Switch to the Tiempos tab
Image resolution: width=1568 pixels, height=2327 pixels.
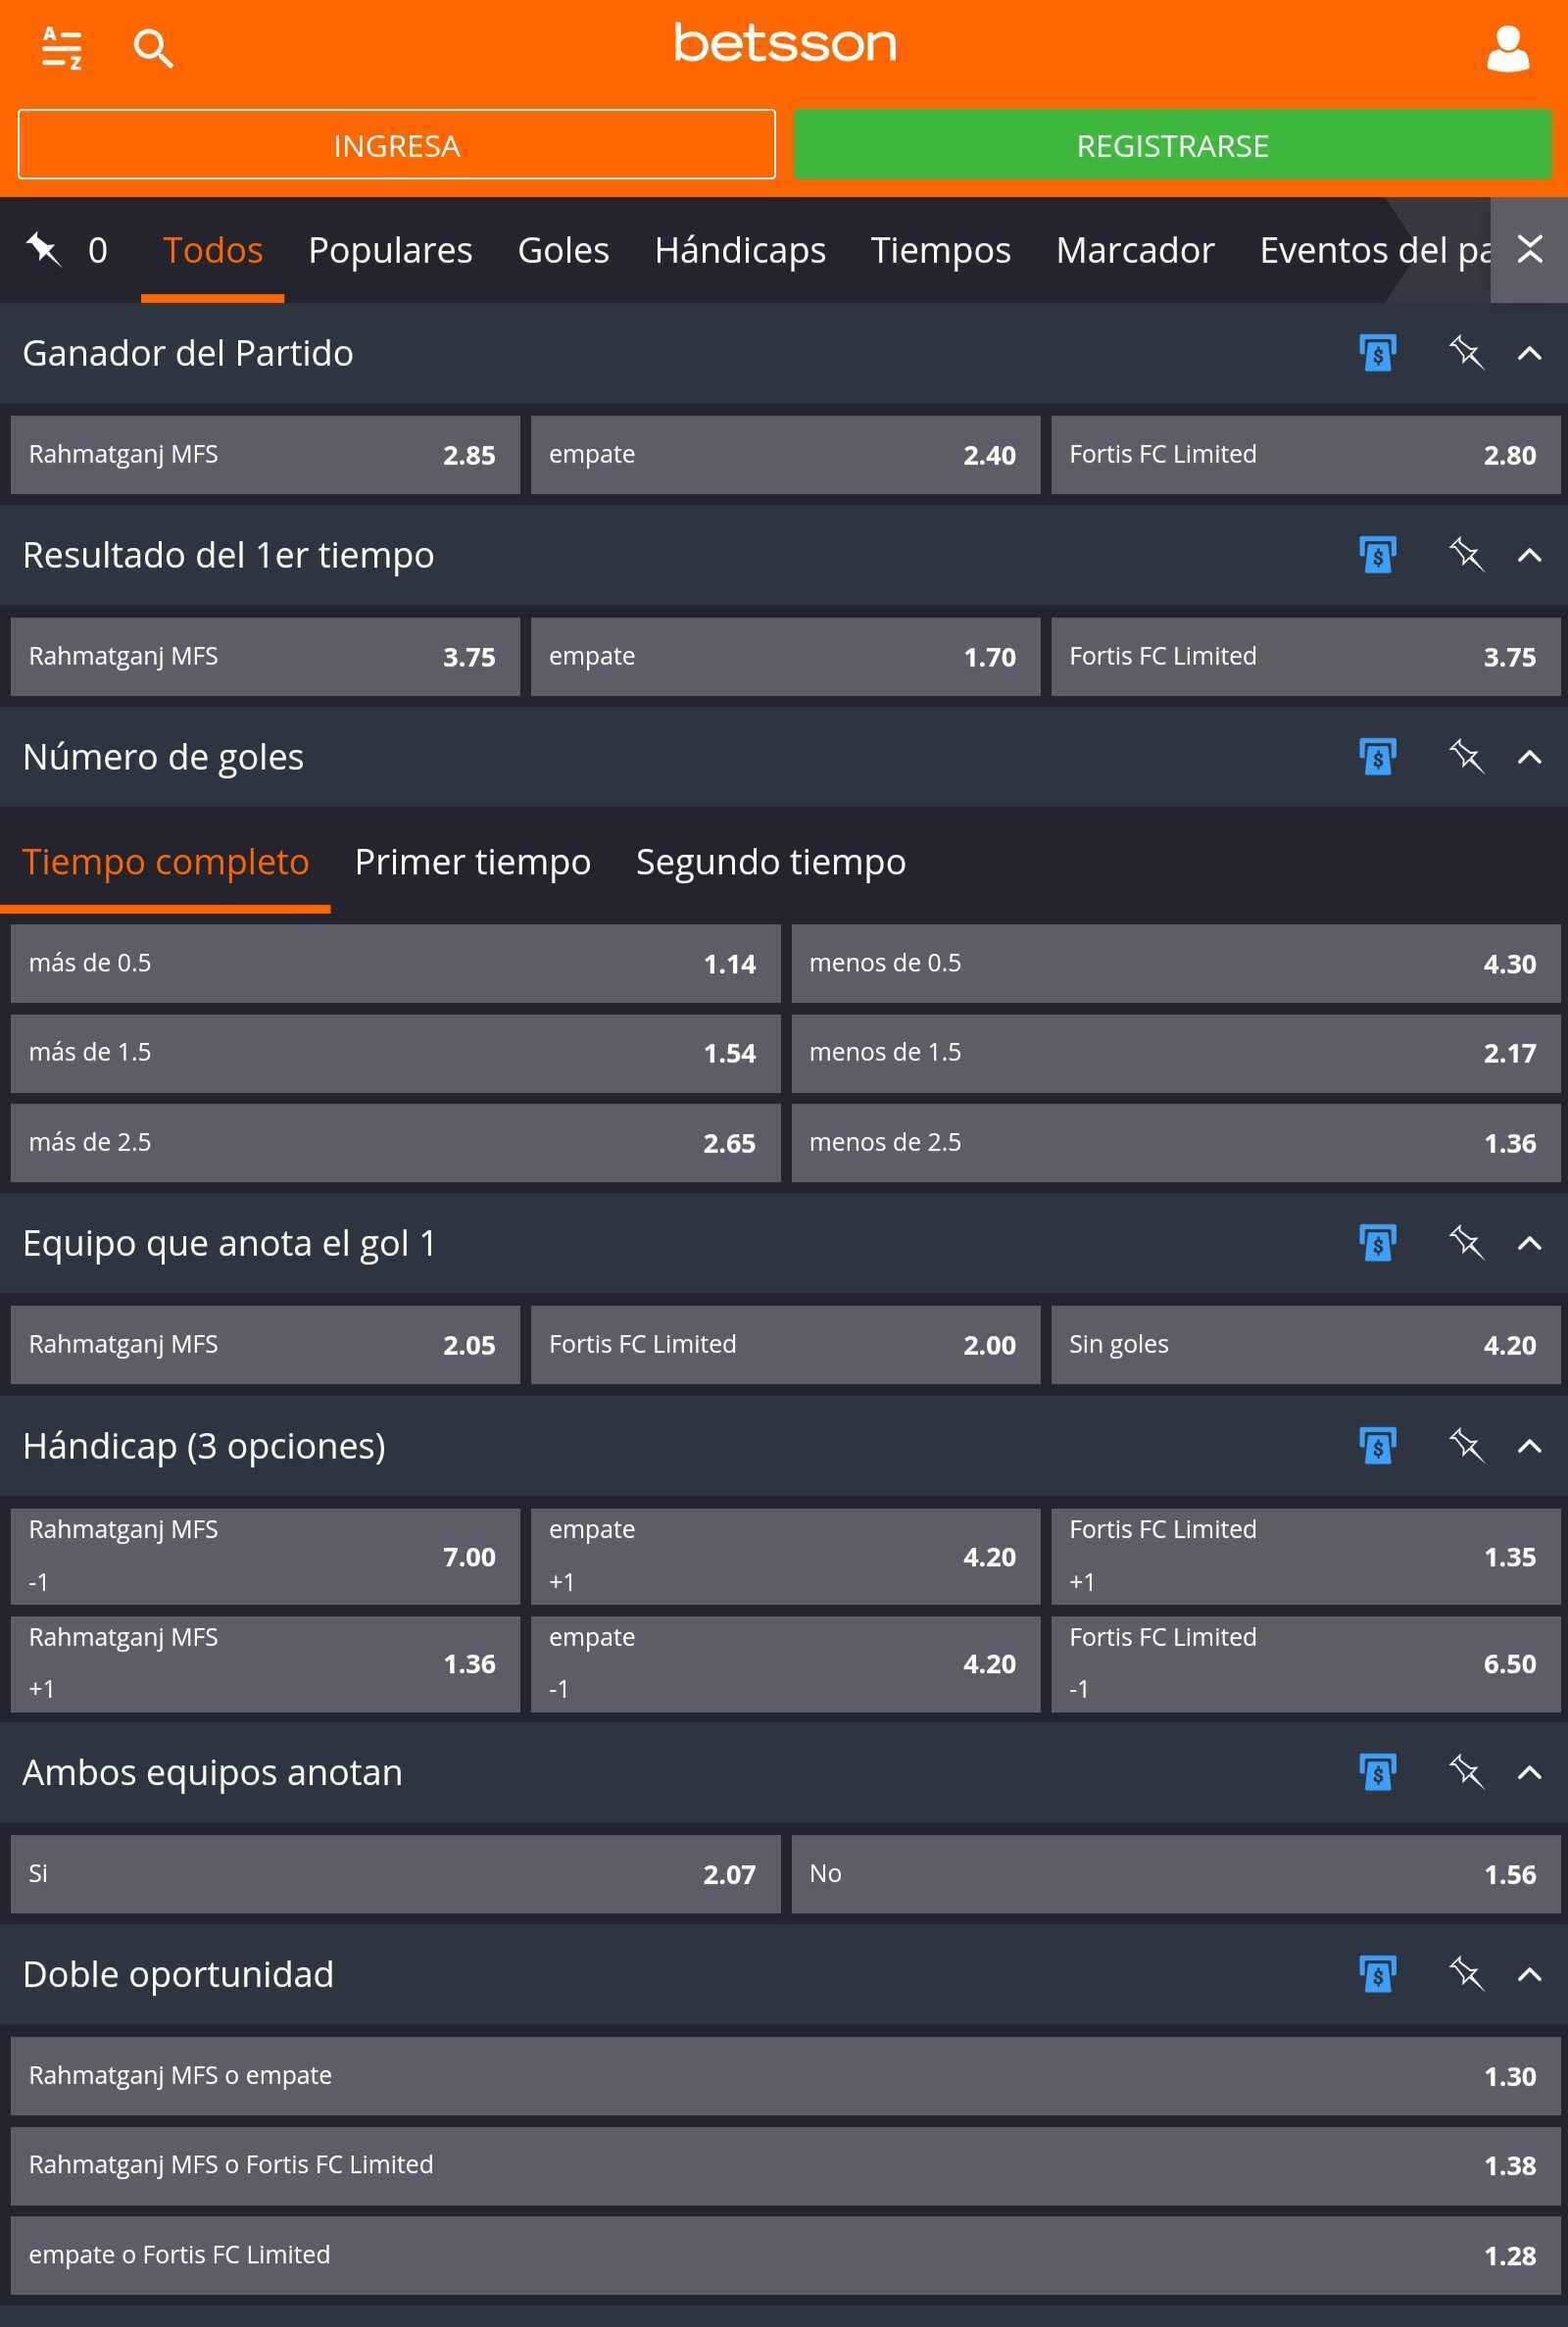coord(940,250)
